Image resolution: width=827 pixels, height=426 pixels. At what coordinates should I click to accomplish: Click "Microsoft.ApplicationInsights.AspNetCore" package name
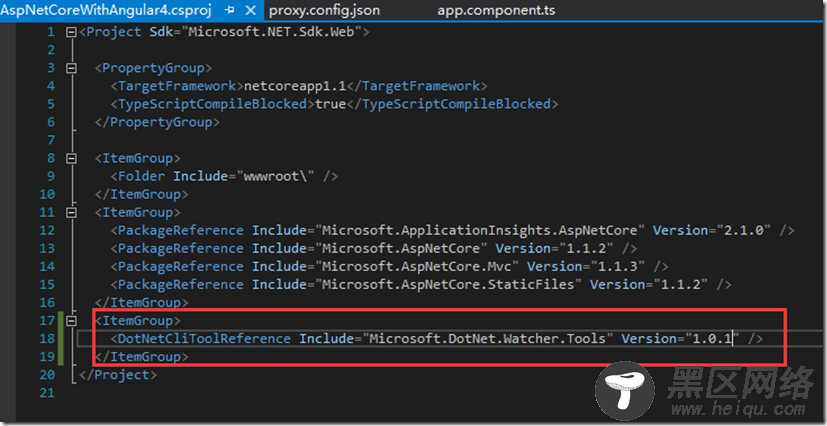480,230
